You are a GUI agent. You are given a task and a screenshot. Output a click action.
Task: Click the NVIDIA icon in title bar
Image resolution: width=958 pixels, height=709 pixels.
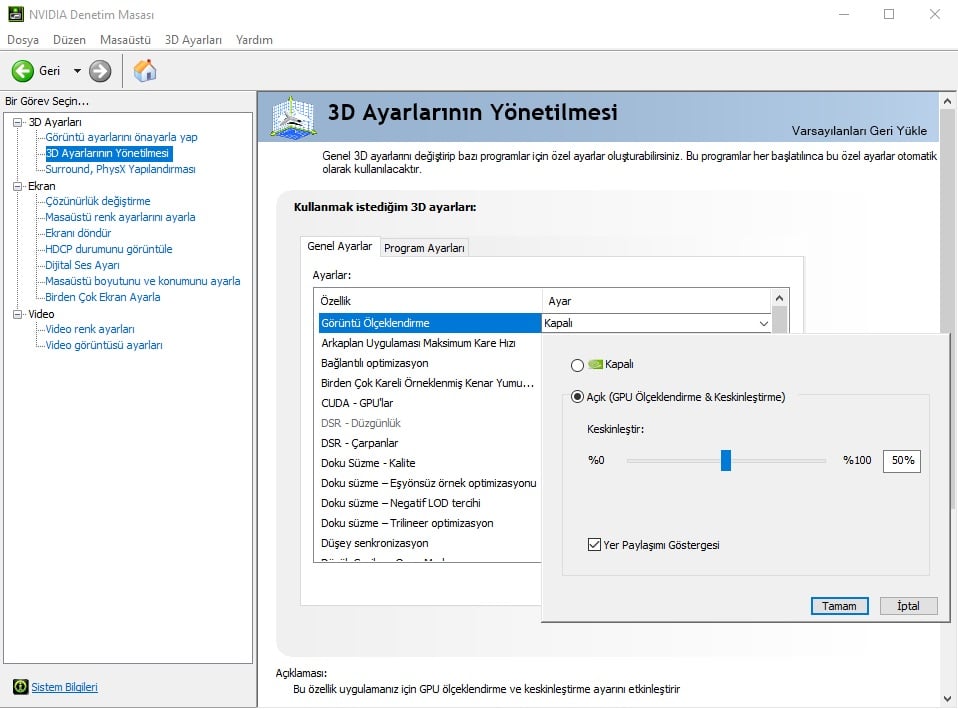pyautogui.click(x=16, y=14)
